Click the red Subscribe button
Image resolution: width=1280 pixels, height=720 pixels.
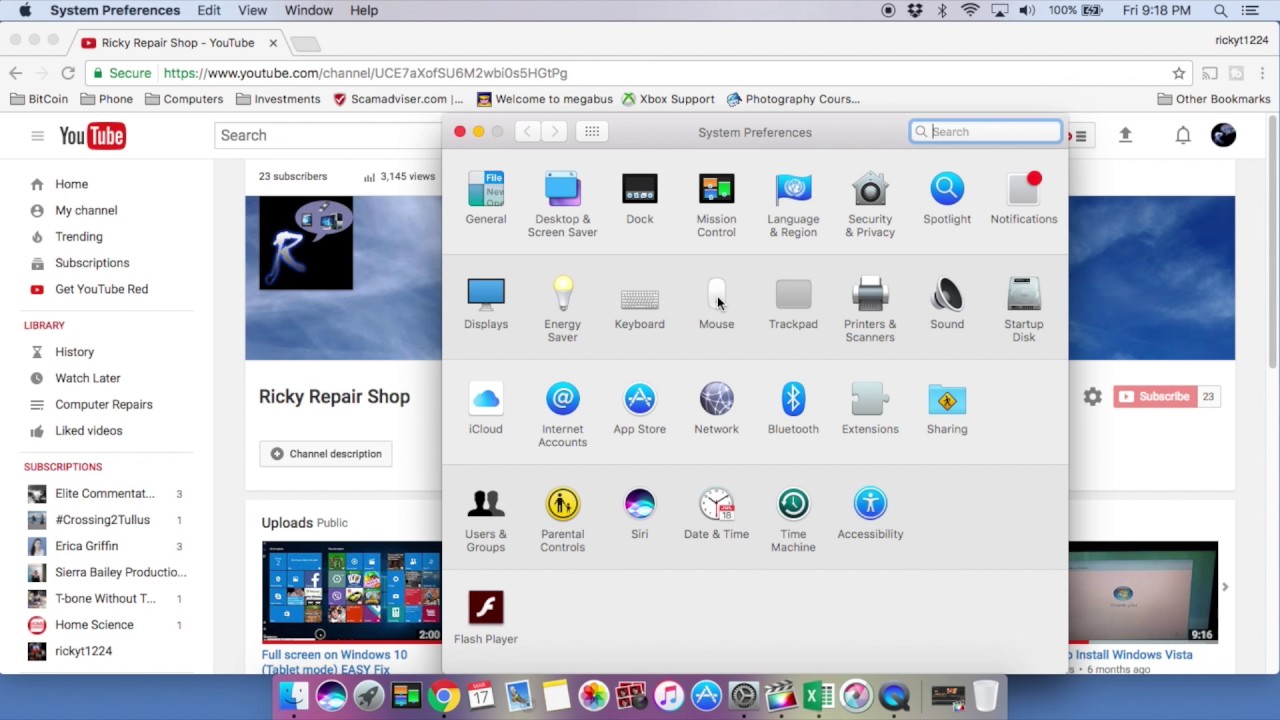click(x=1155, y=397)
